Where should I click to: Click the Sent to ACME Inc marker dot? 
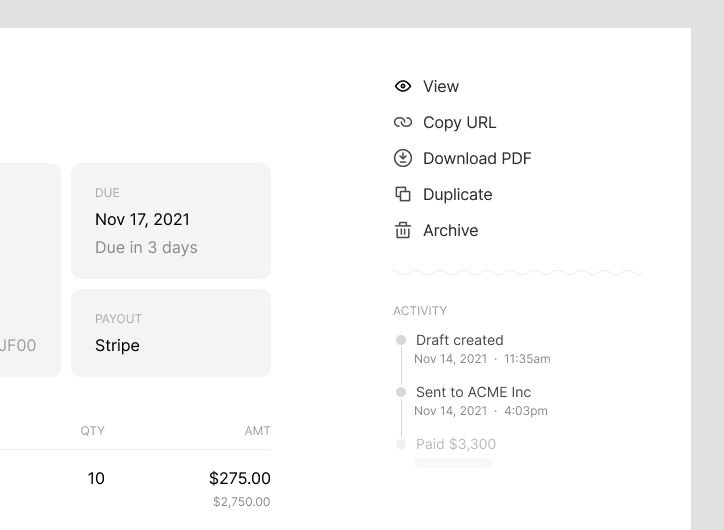(x=401, y=392)
